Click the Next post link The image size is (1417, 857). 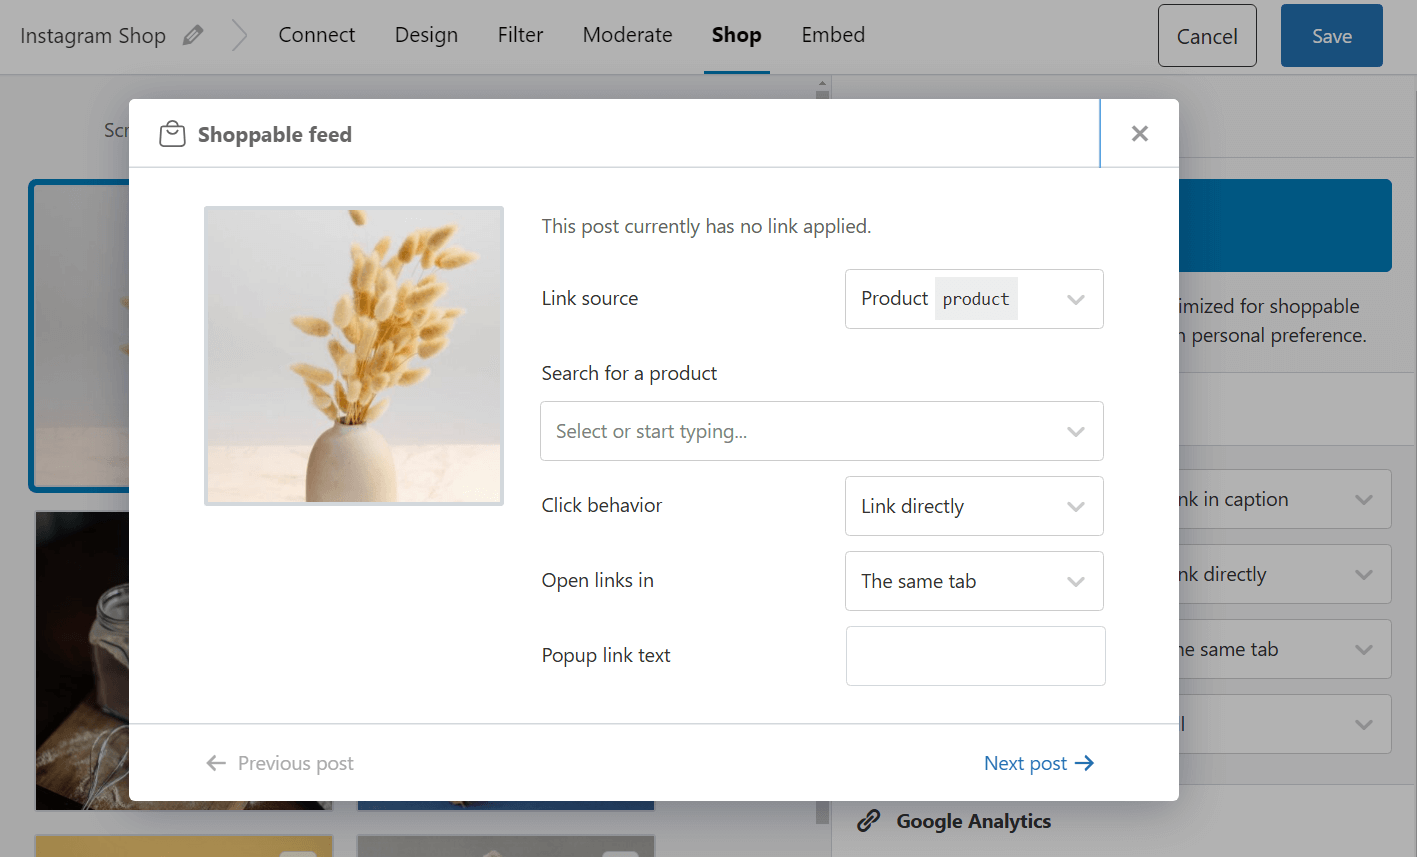click(x=1026, y=763)
